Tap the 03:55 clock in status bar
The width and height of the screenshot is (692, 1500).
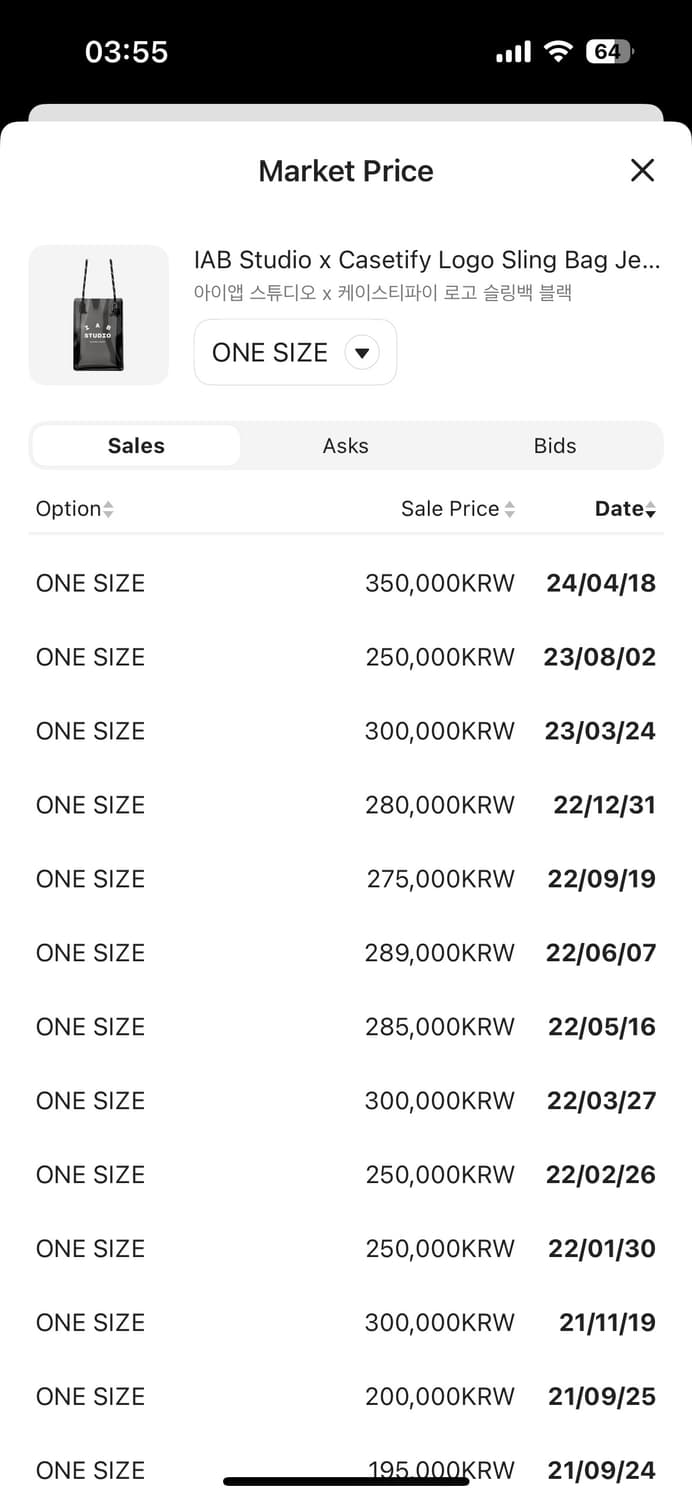coord(126,52)
